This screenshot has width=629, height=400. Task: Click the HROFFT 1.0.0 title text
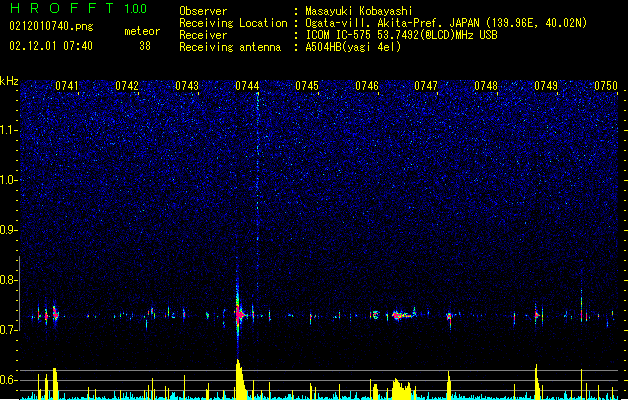click(x=79, y=8)
